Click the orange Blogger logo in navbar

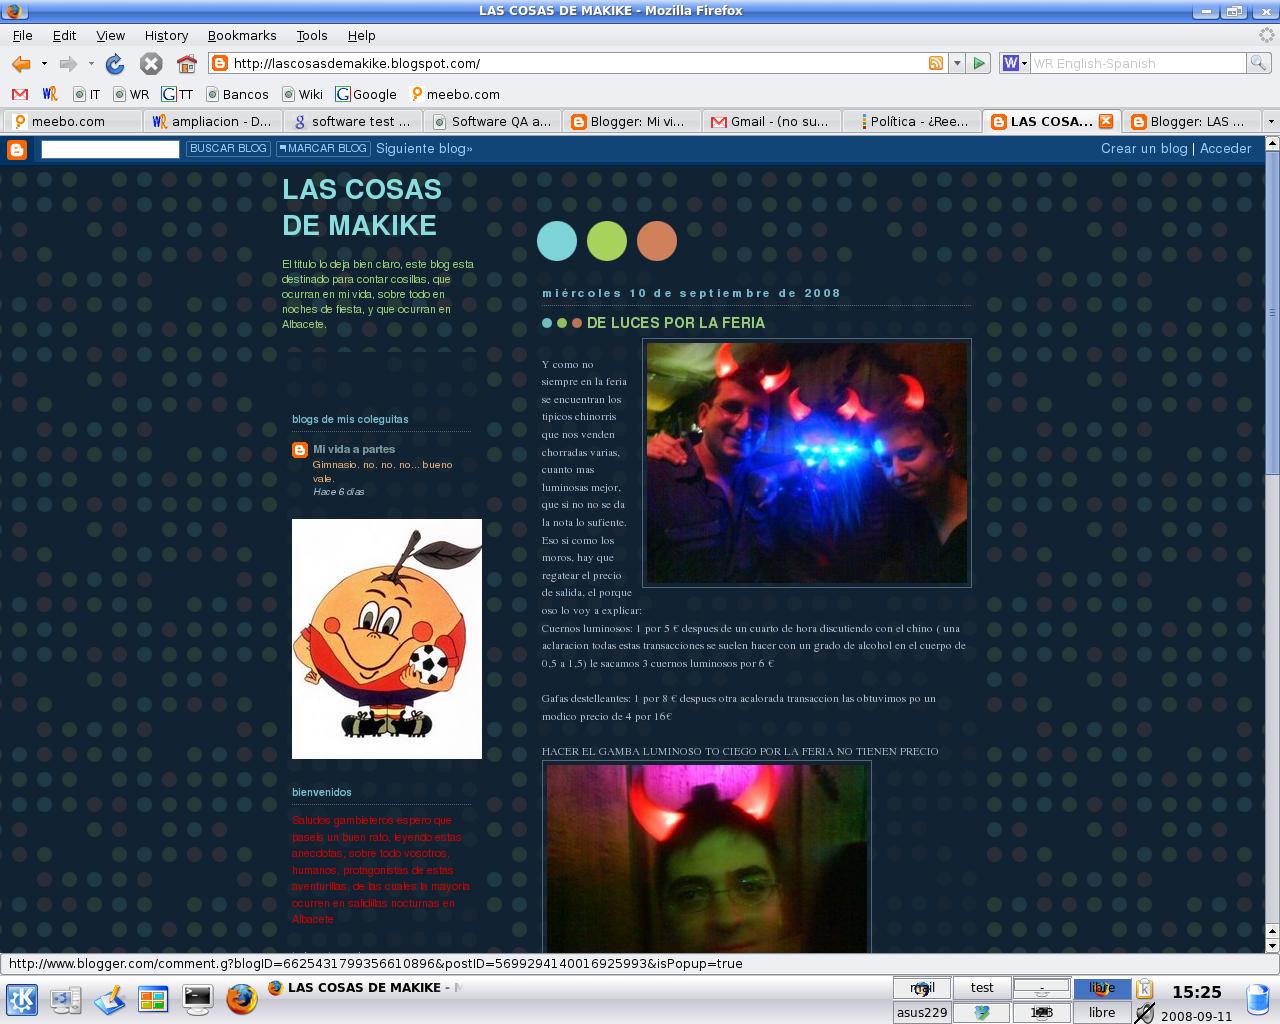tap(17, 149)
